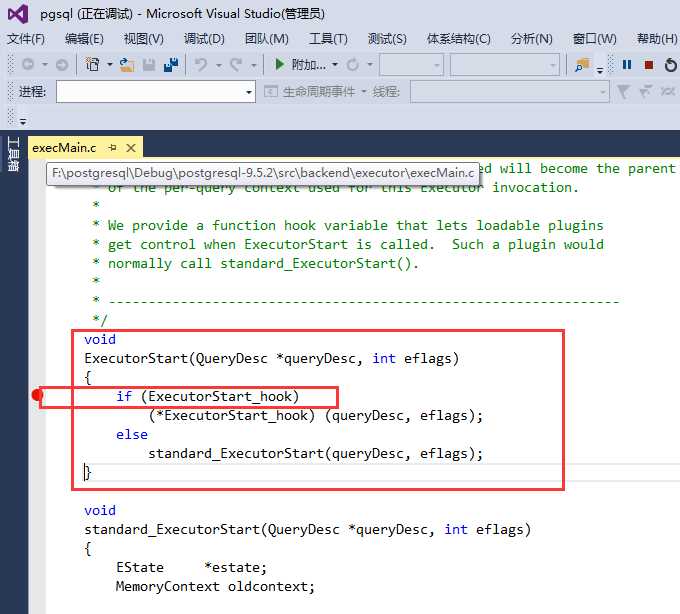The width and height of the screenshot is (680, 614).
Task: Stop debugging with the red square icon
Action: [649, 65]
